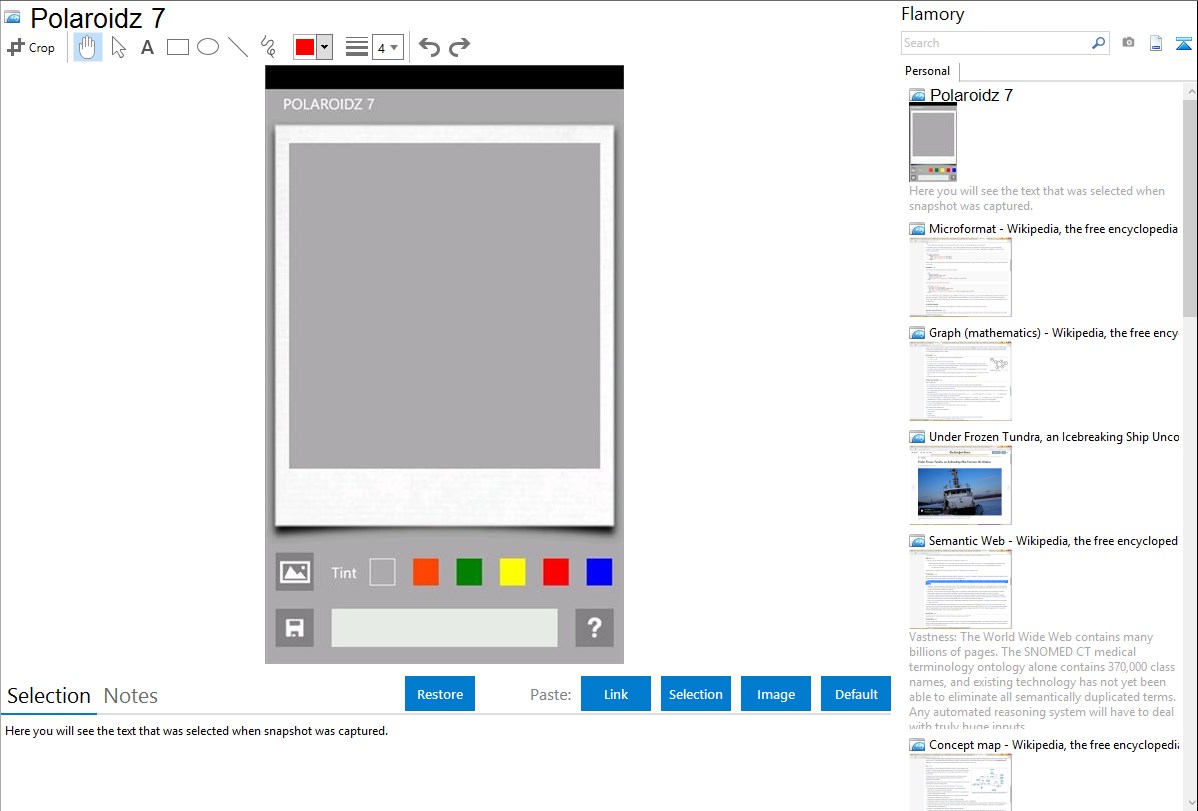This screenshot has height=811, width=1198.
Task: Click the green tint swatch
Action: click(x=469, y=572)
